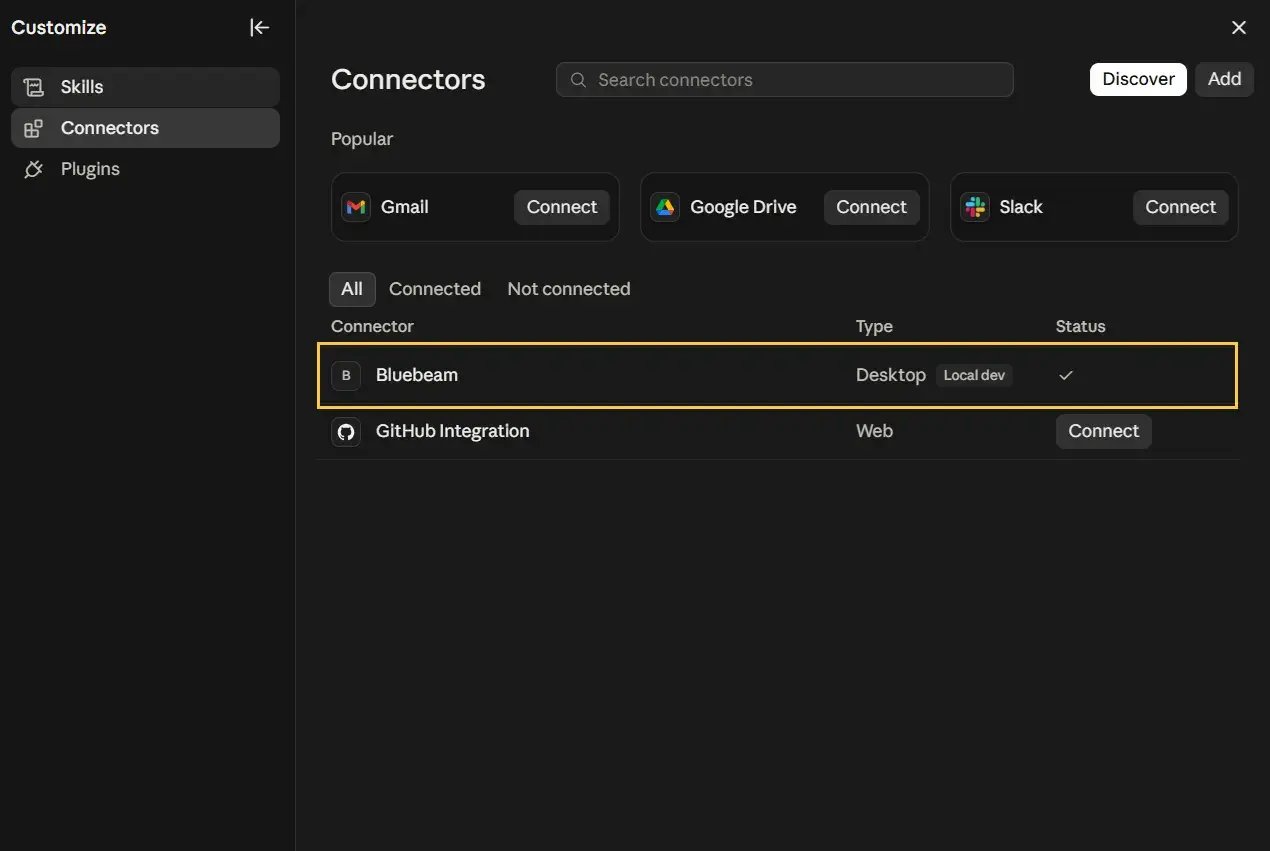Filter by Not connected
The width and height of the screenshot is (1270, 851).
[x=569, y=289]
